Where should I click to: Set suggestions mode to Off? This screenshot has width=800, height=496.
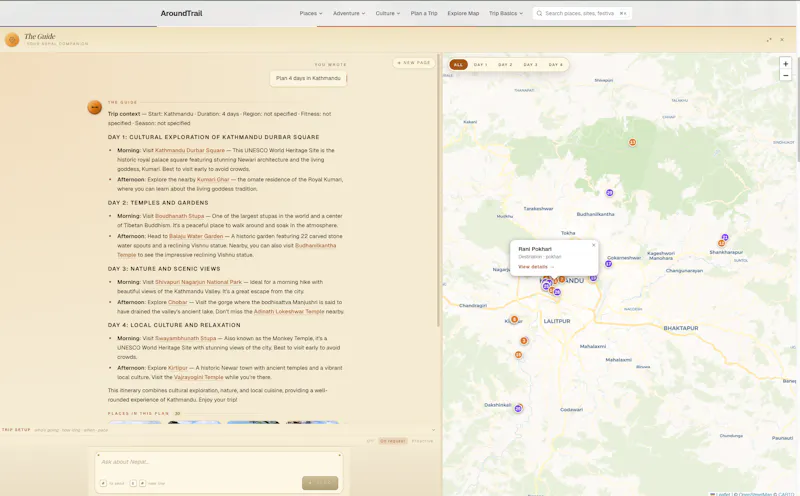(x=370, y=441)
